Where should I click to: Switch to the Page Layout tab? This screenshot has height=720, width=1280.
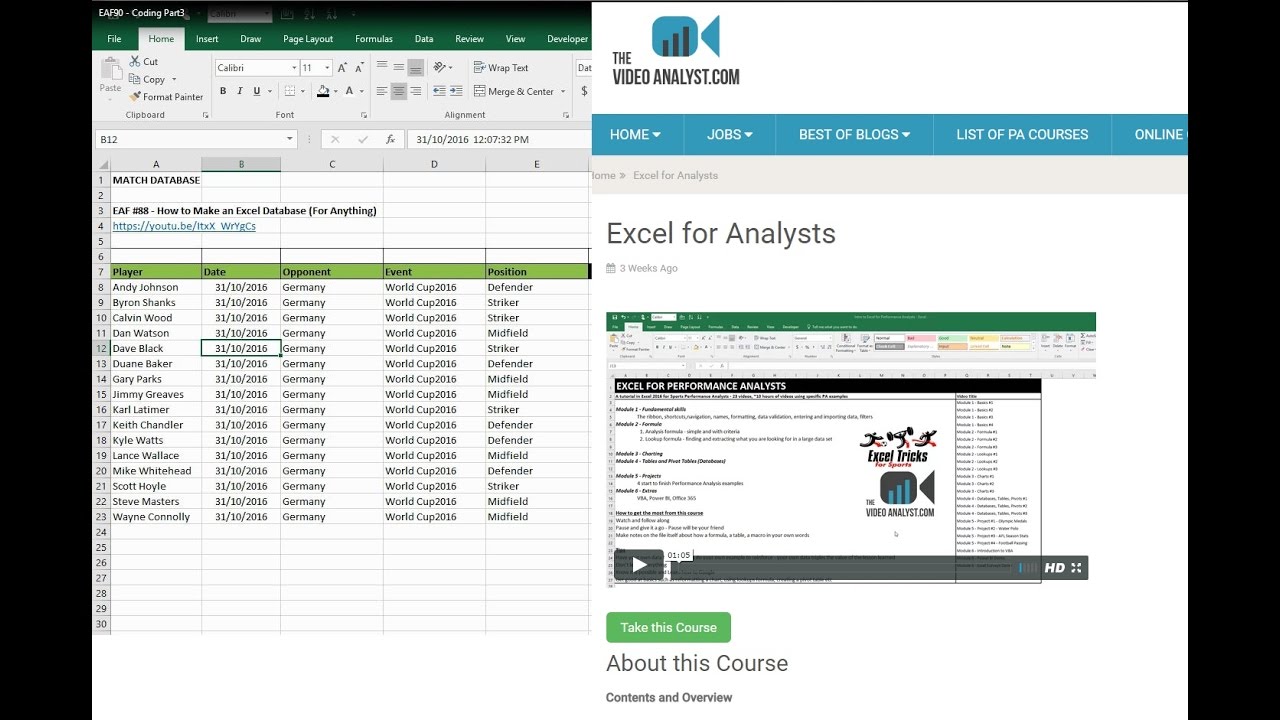click(x=308, y=39)
